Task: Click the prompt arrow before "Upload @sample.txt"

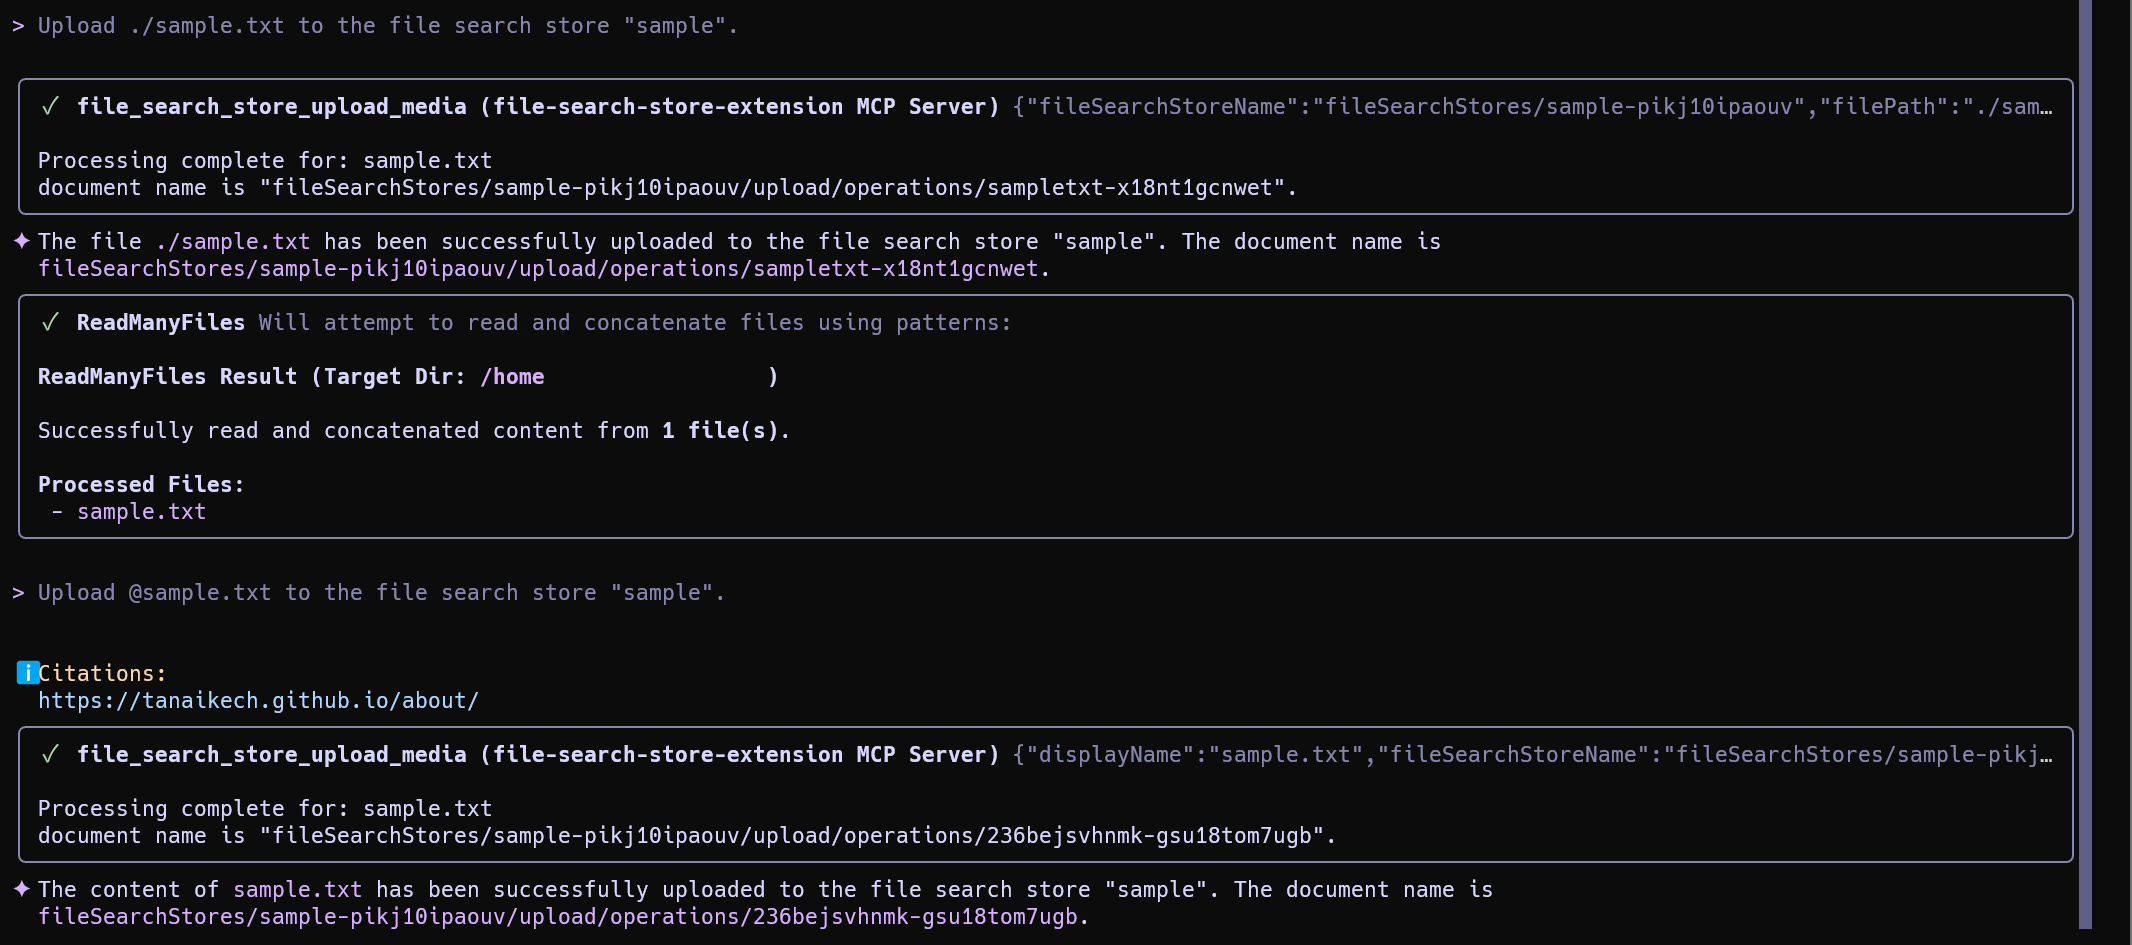Action: tap(18, 593)
